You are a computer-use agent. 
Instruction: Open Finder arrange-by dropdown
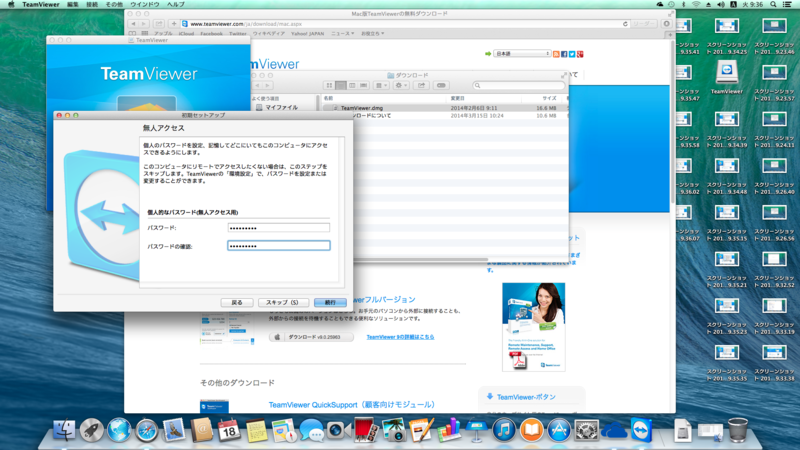382,86
